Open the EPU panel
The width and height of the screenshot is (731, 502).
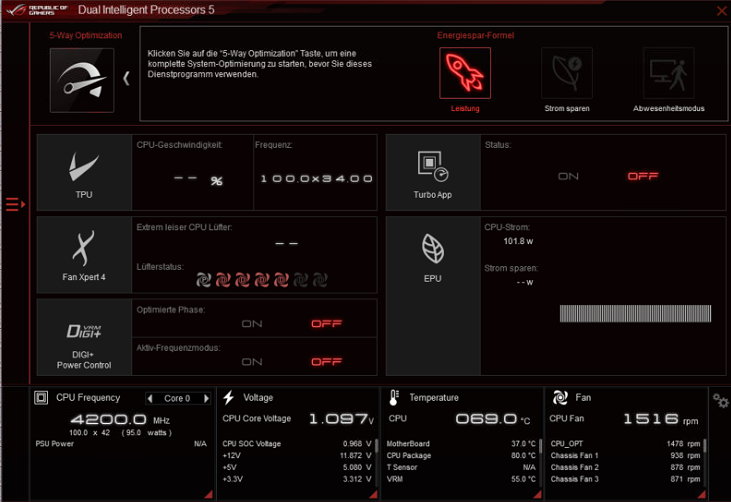[x=433, y=296]
